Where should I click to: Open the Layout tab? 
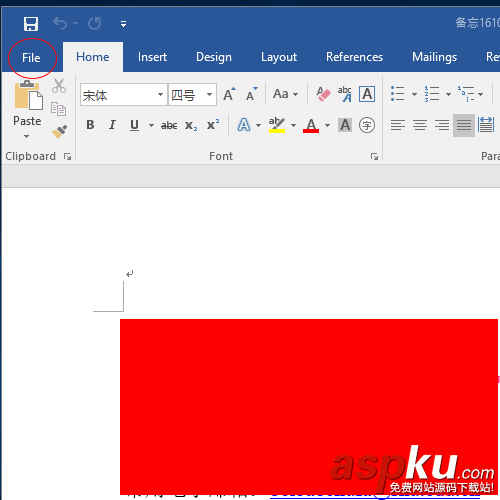279,57
